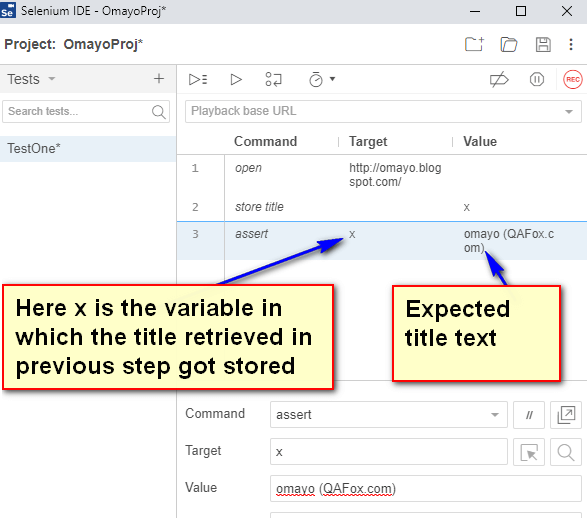Click row number 1 in command table
Viewport: 587px width, 518px height.
click(195, 168)
